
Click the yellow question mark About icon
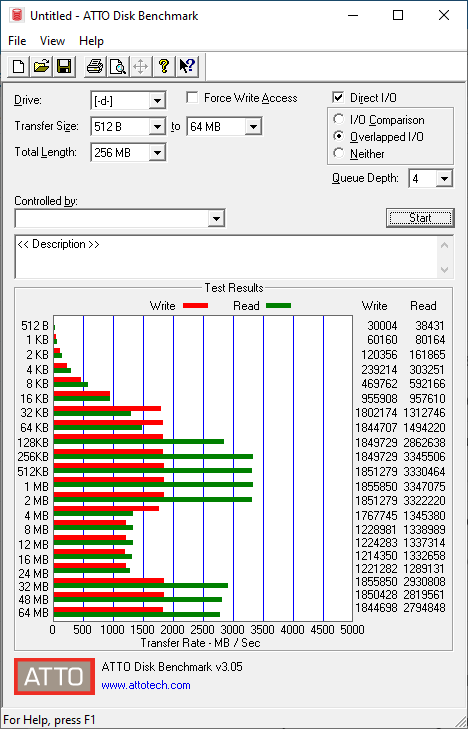[x=164, y=66]
